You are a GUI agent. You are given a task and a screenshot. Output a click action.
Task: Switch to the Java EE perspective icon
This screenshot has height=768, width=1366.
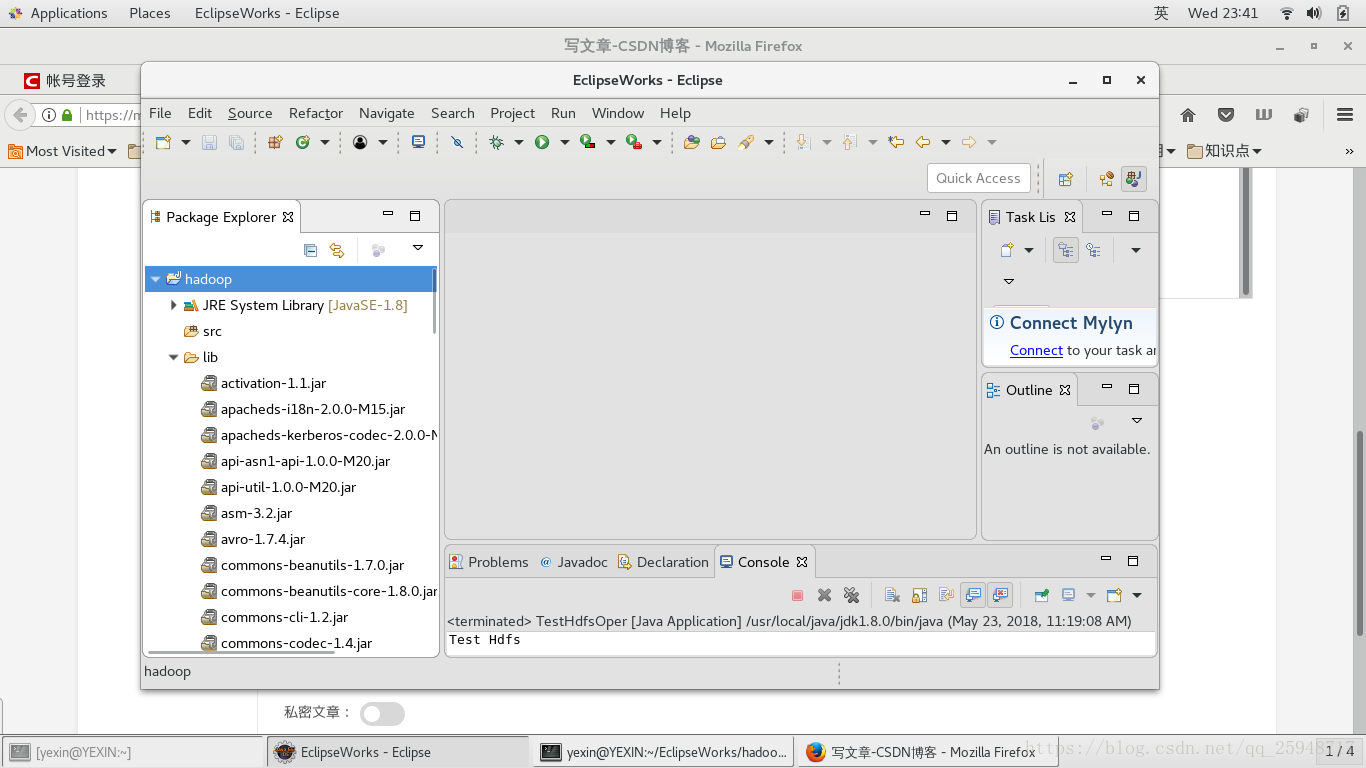click(x=1107, y=179)
